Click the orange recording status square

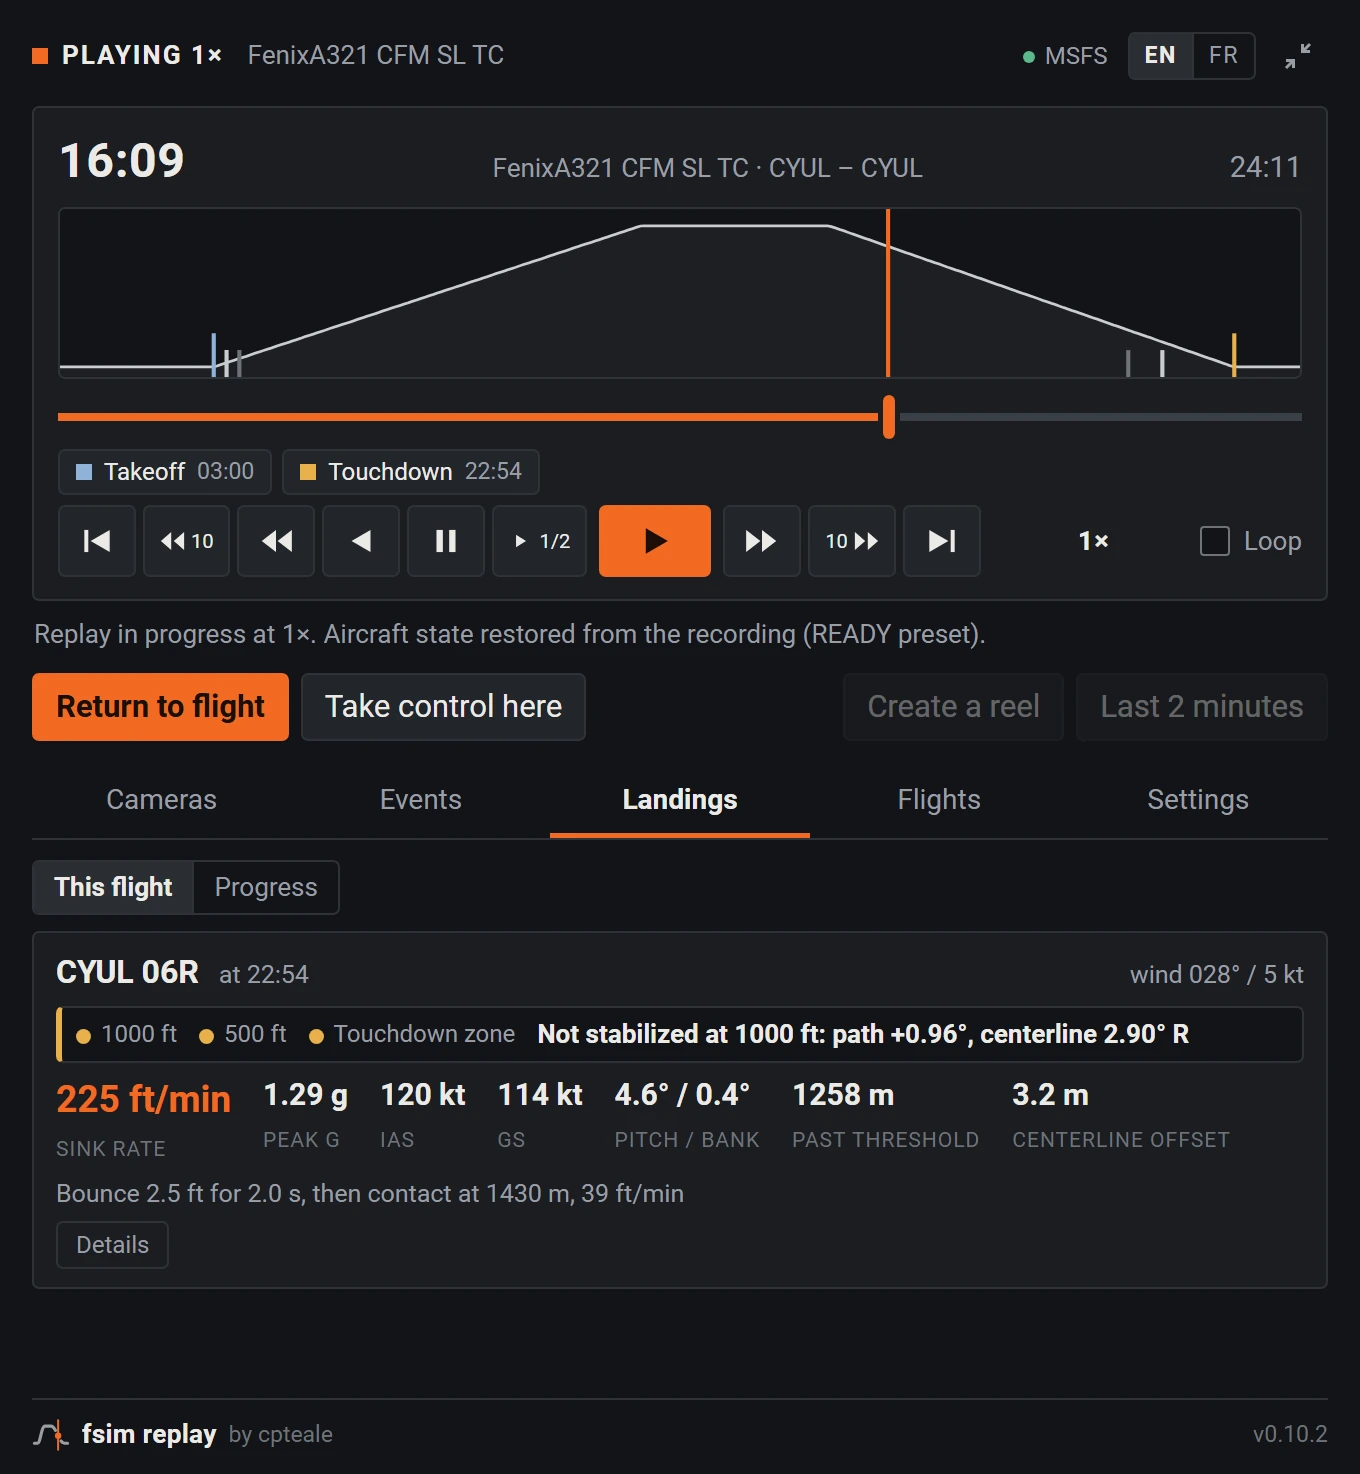pos(40,56)
